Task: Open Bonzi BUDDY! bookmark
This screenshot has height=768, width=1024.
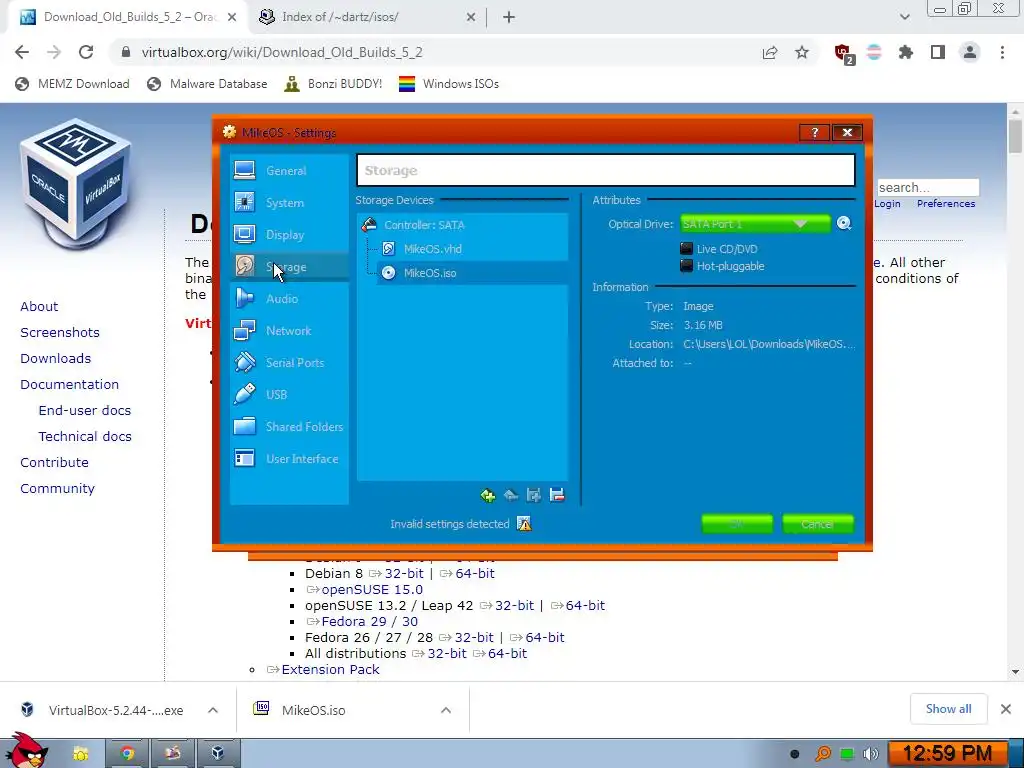Action: [334, 84]
